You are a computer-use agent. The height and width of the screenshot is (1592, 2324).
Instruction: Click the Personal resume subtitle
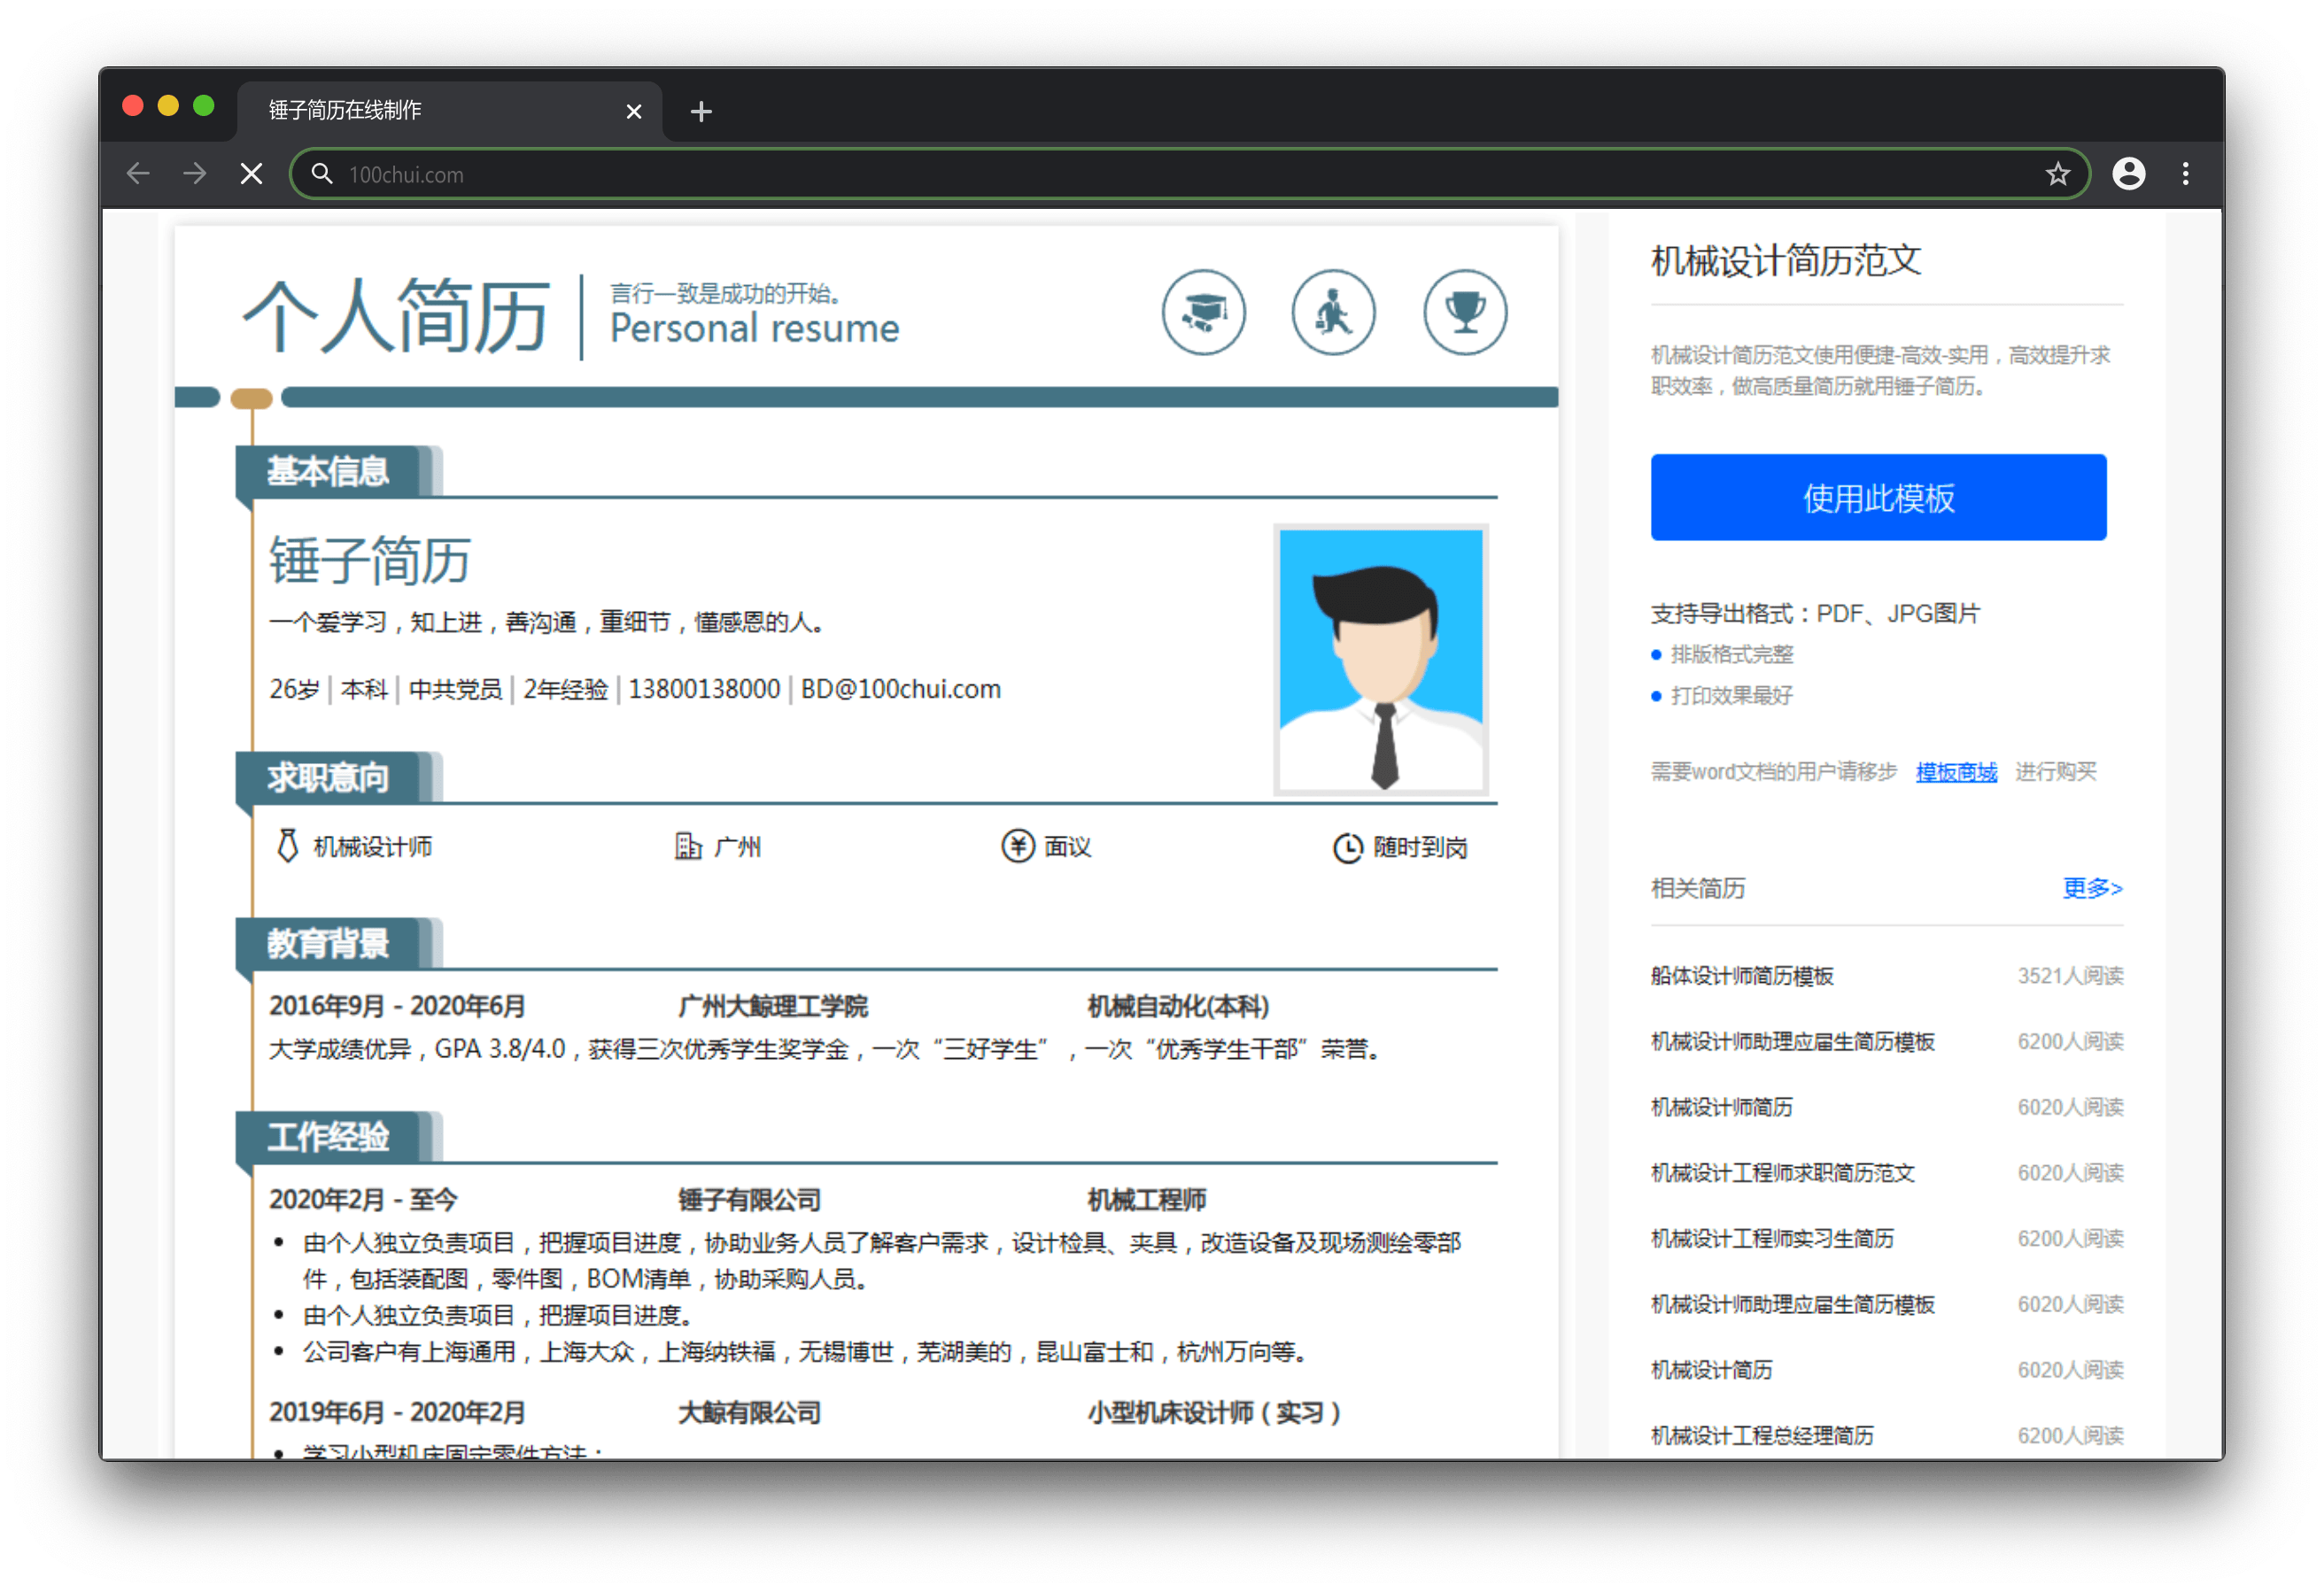754,328
